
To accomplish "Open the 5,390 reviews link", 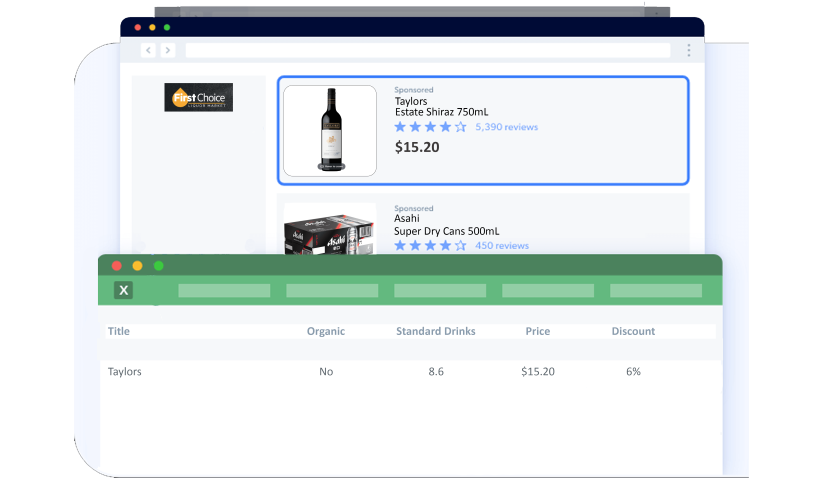I will click(507, 127).
